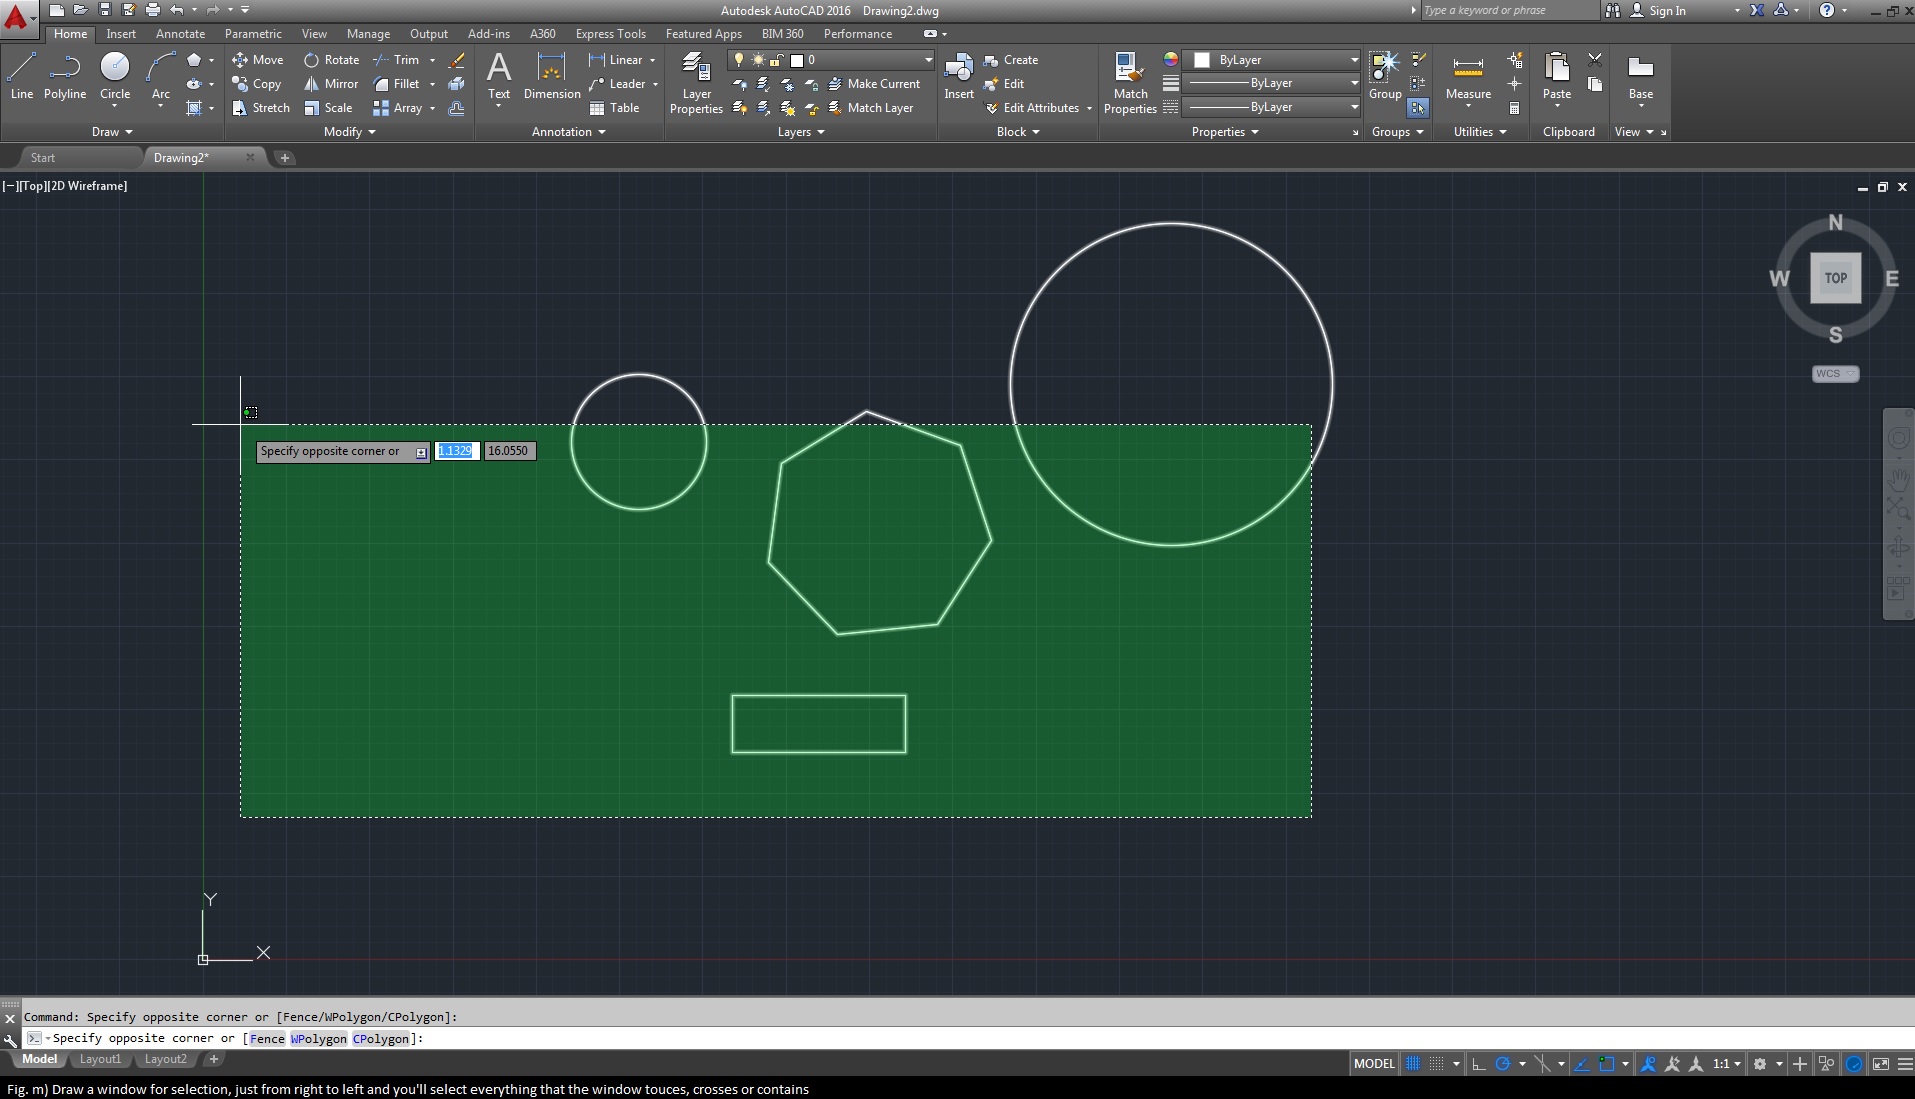Click the Sign In button
This screenshot has height=1099, width=1915.
(x=1666, y=11)
